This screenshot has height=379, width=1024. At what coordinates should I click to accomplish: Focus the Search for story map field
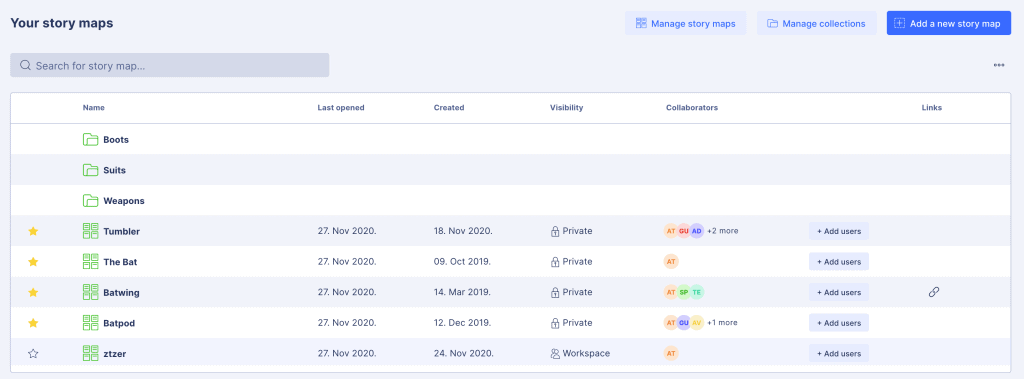tap(170, 65)
